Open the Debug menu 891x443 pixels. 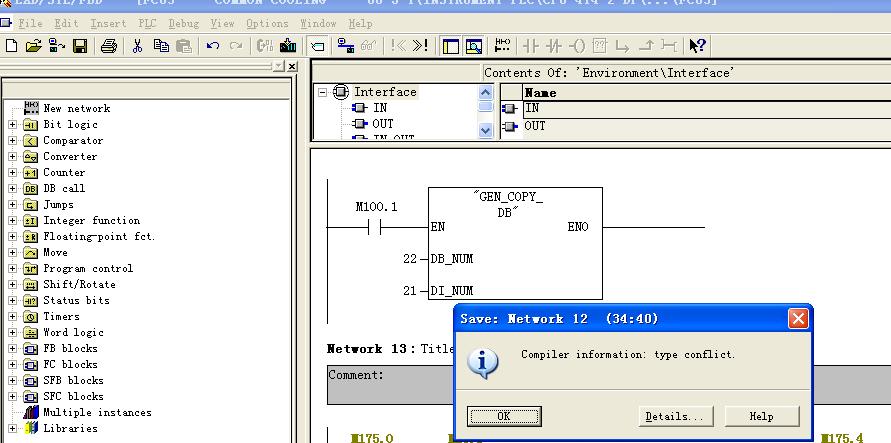pyautogui.click(x=184, y=24)
